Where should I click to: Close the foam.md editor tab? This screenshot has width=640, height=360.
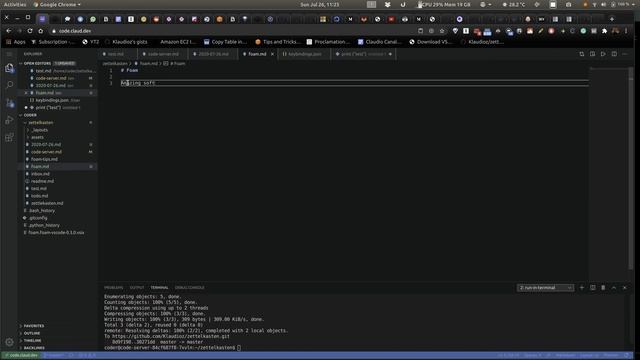pos(272,54)
